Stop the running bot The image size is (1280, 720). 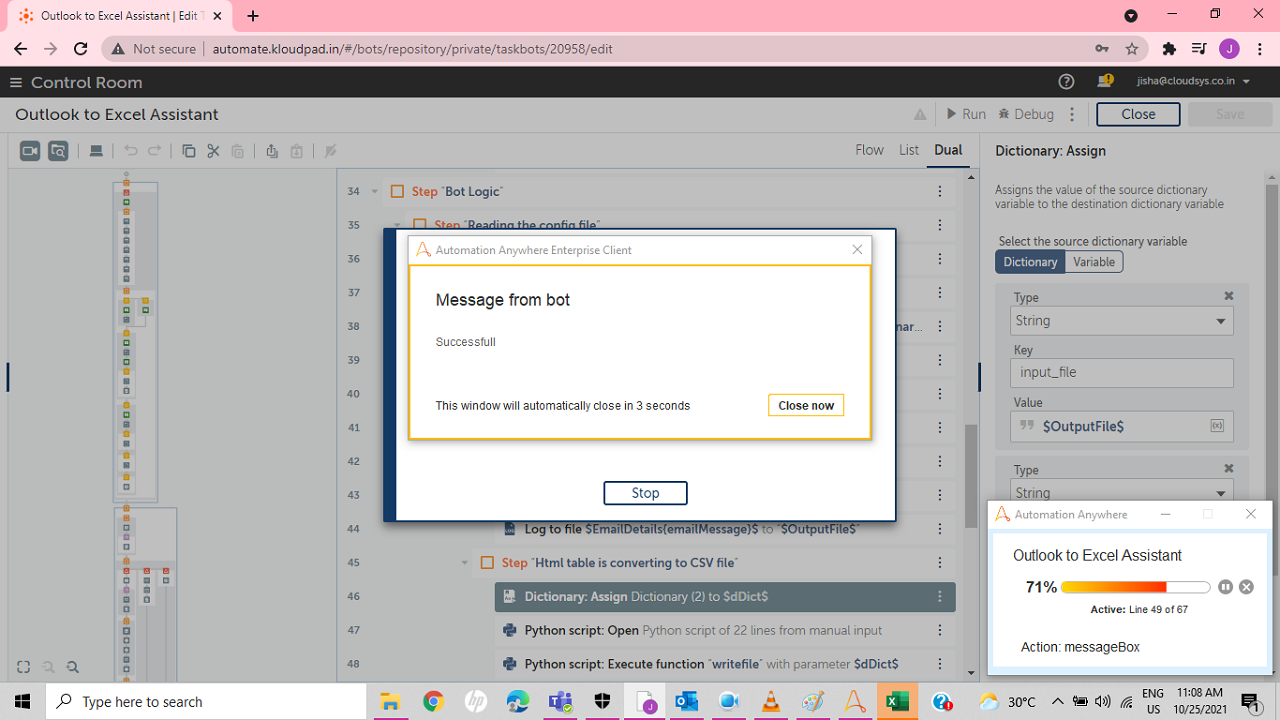pyautogui.click(x=645, y=493)
